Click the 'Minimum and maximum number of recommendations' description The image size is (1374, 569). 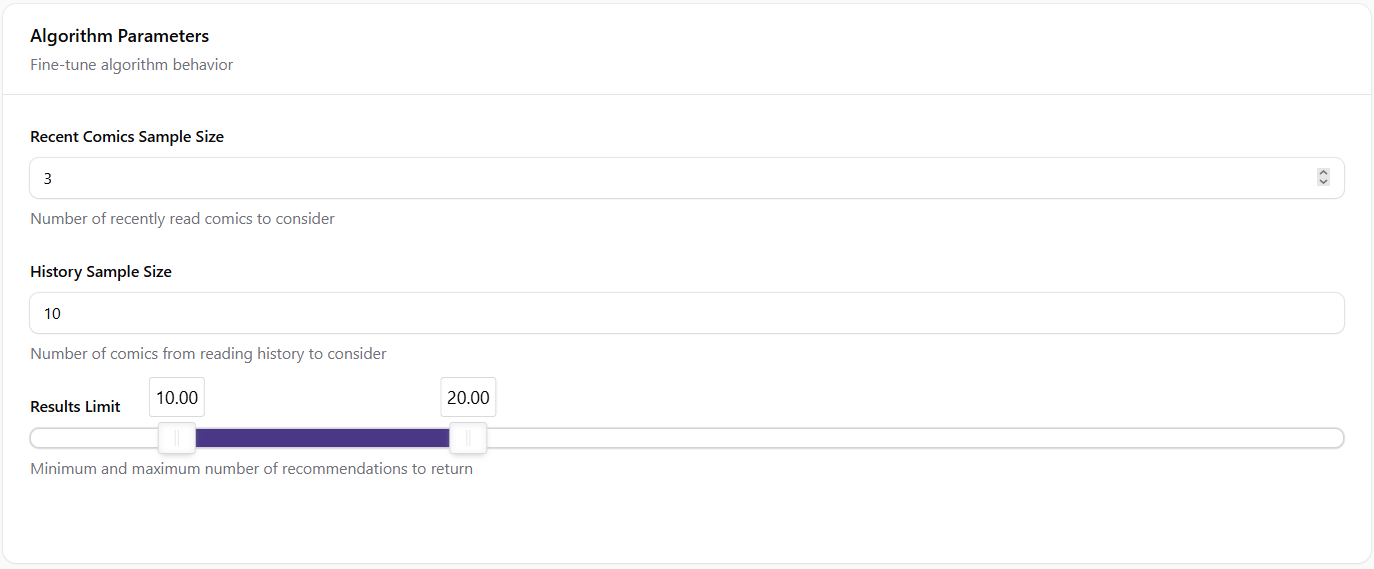coord(251,468)
